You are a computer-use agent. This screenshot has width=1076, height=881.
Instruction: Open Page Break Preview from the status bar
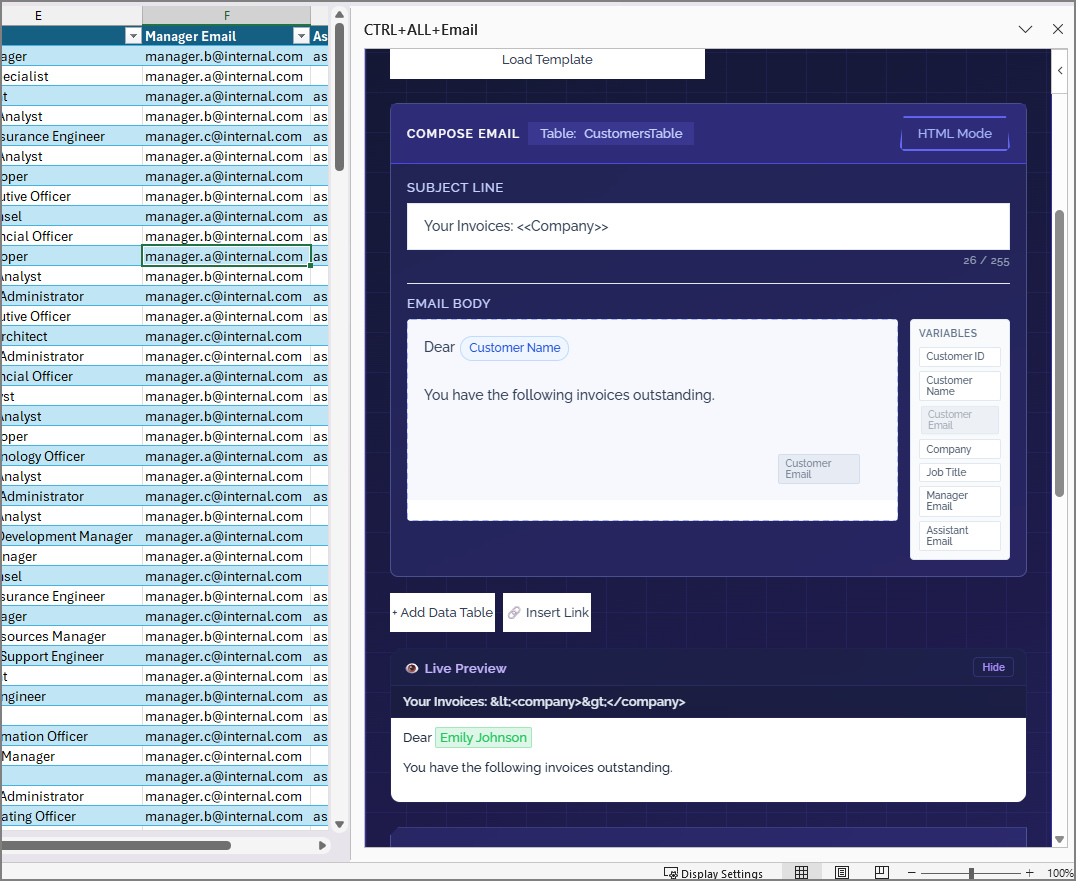tap(881, 872)
